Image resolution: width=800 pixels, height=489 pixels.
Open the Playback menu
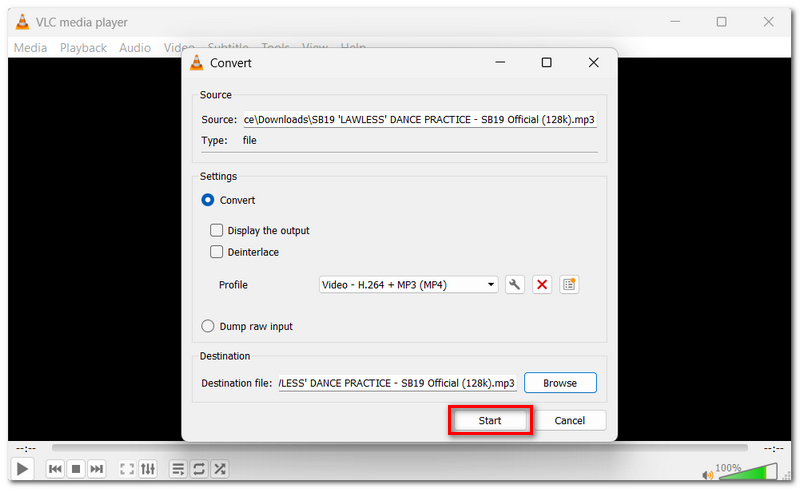coord(83,47)
